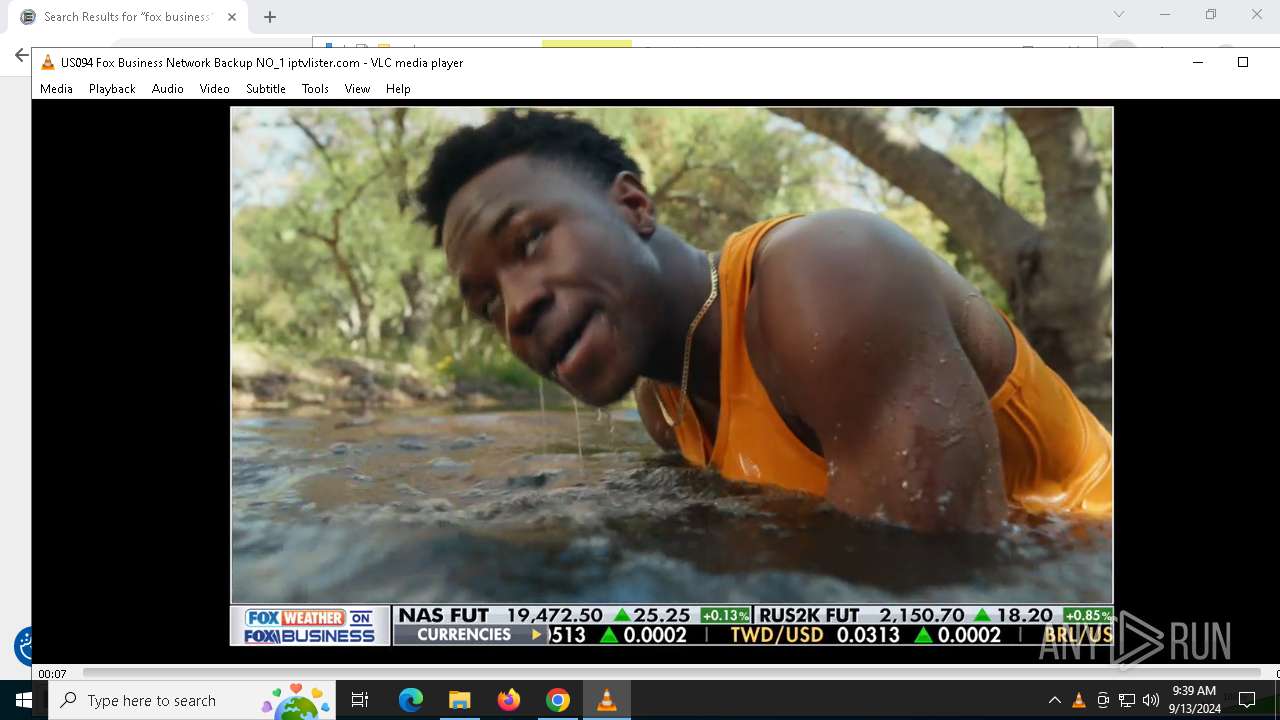Viewport: 1280px width, 720px height.
Task: Restore down the browser window
Action: click(x=1211, y=15)
